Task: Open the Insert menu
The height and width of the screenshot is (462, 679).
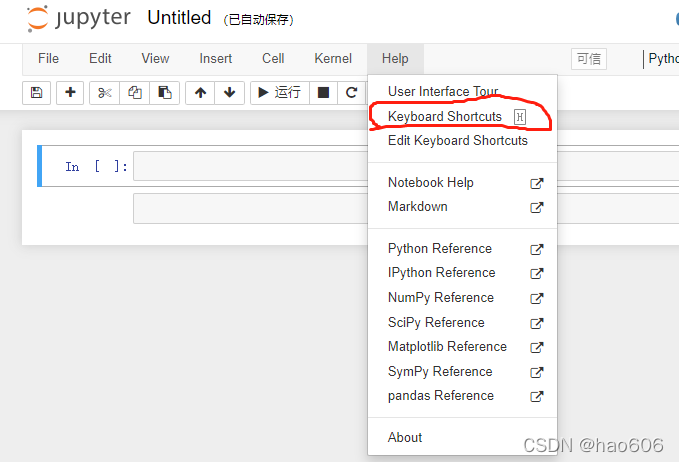Action: [216, 58]
